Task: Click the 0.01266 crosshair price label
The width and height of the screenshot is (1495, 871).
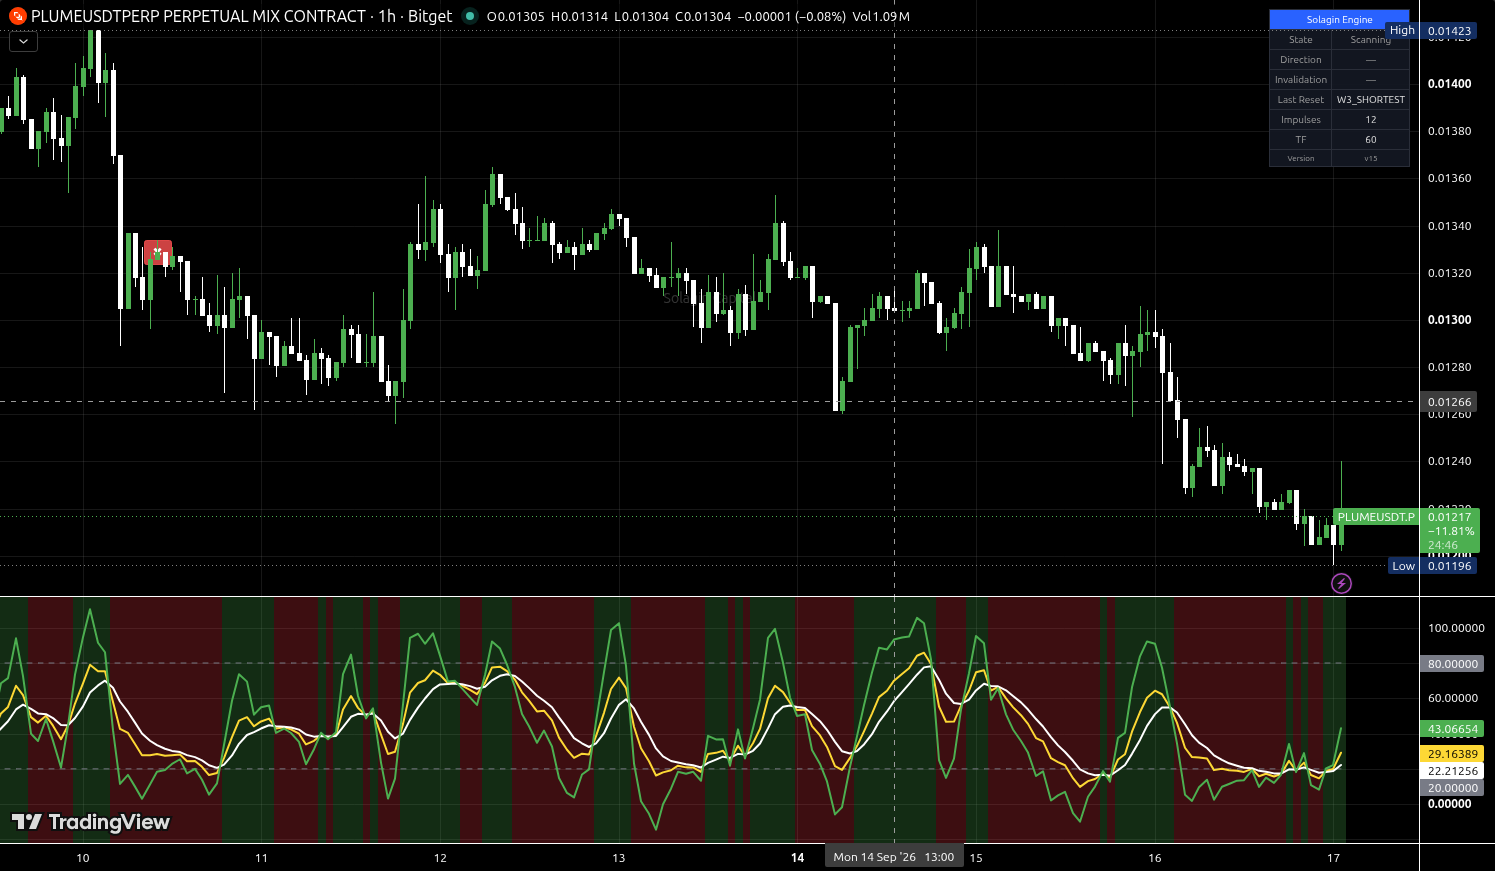Action: pyautogui.click(x=1449, y=402)
